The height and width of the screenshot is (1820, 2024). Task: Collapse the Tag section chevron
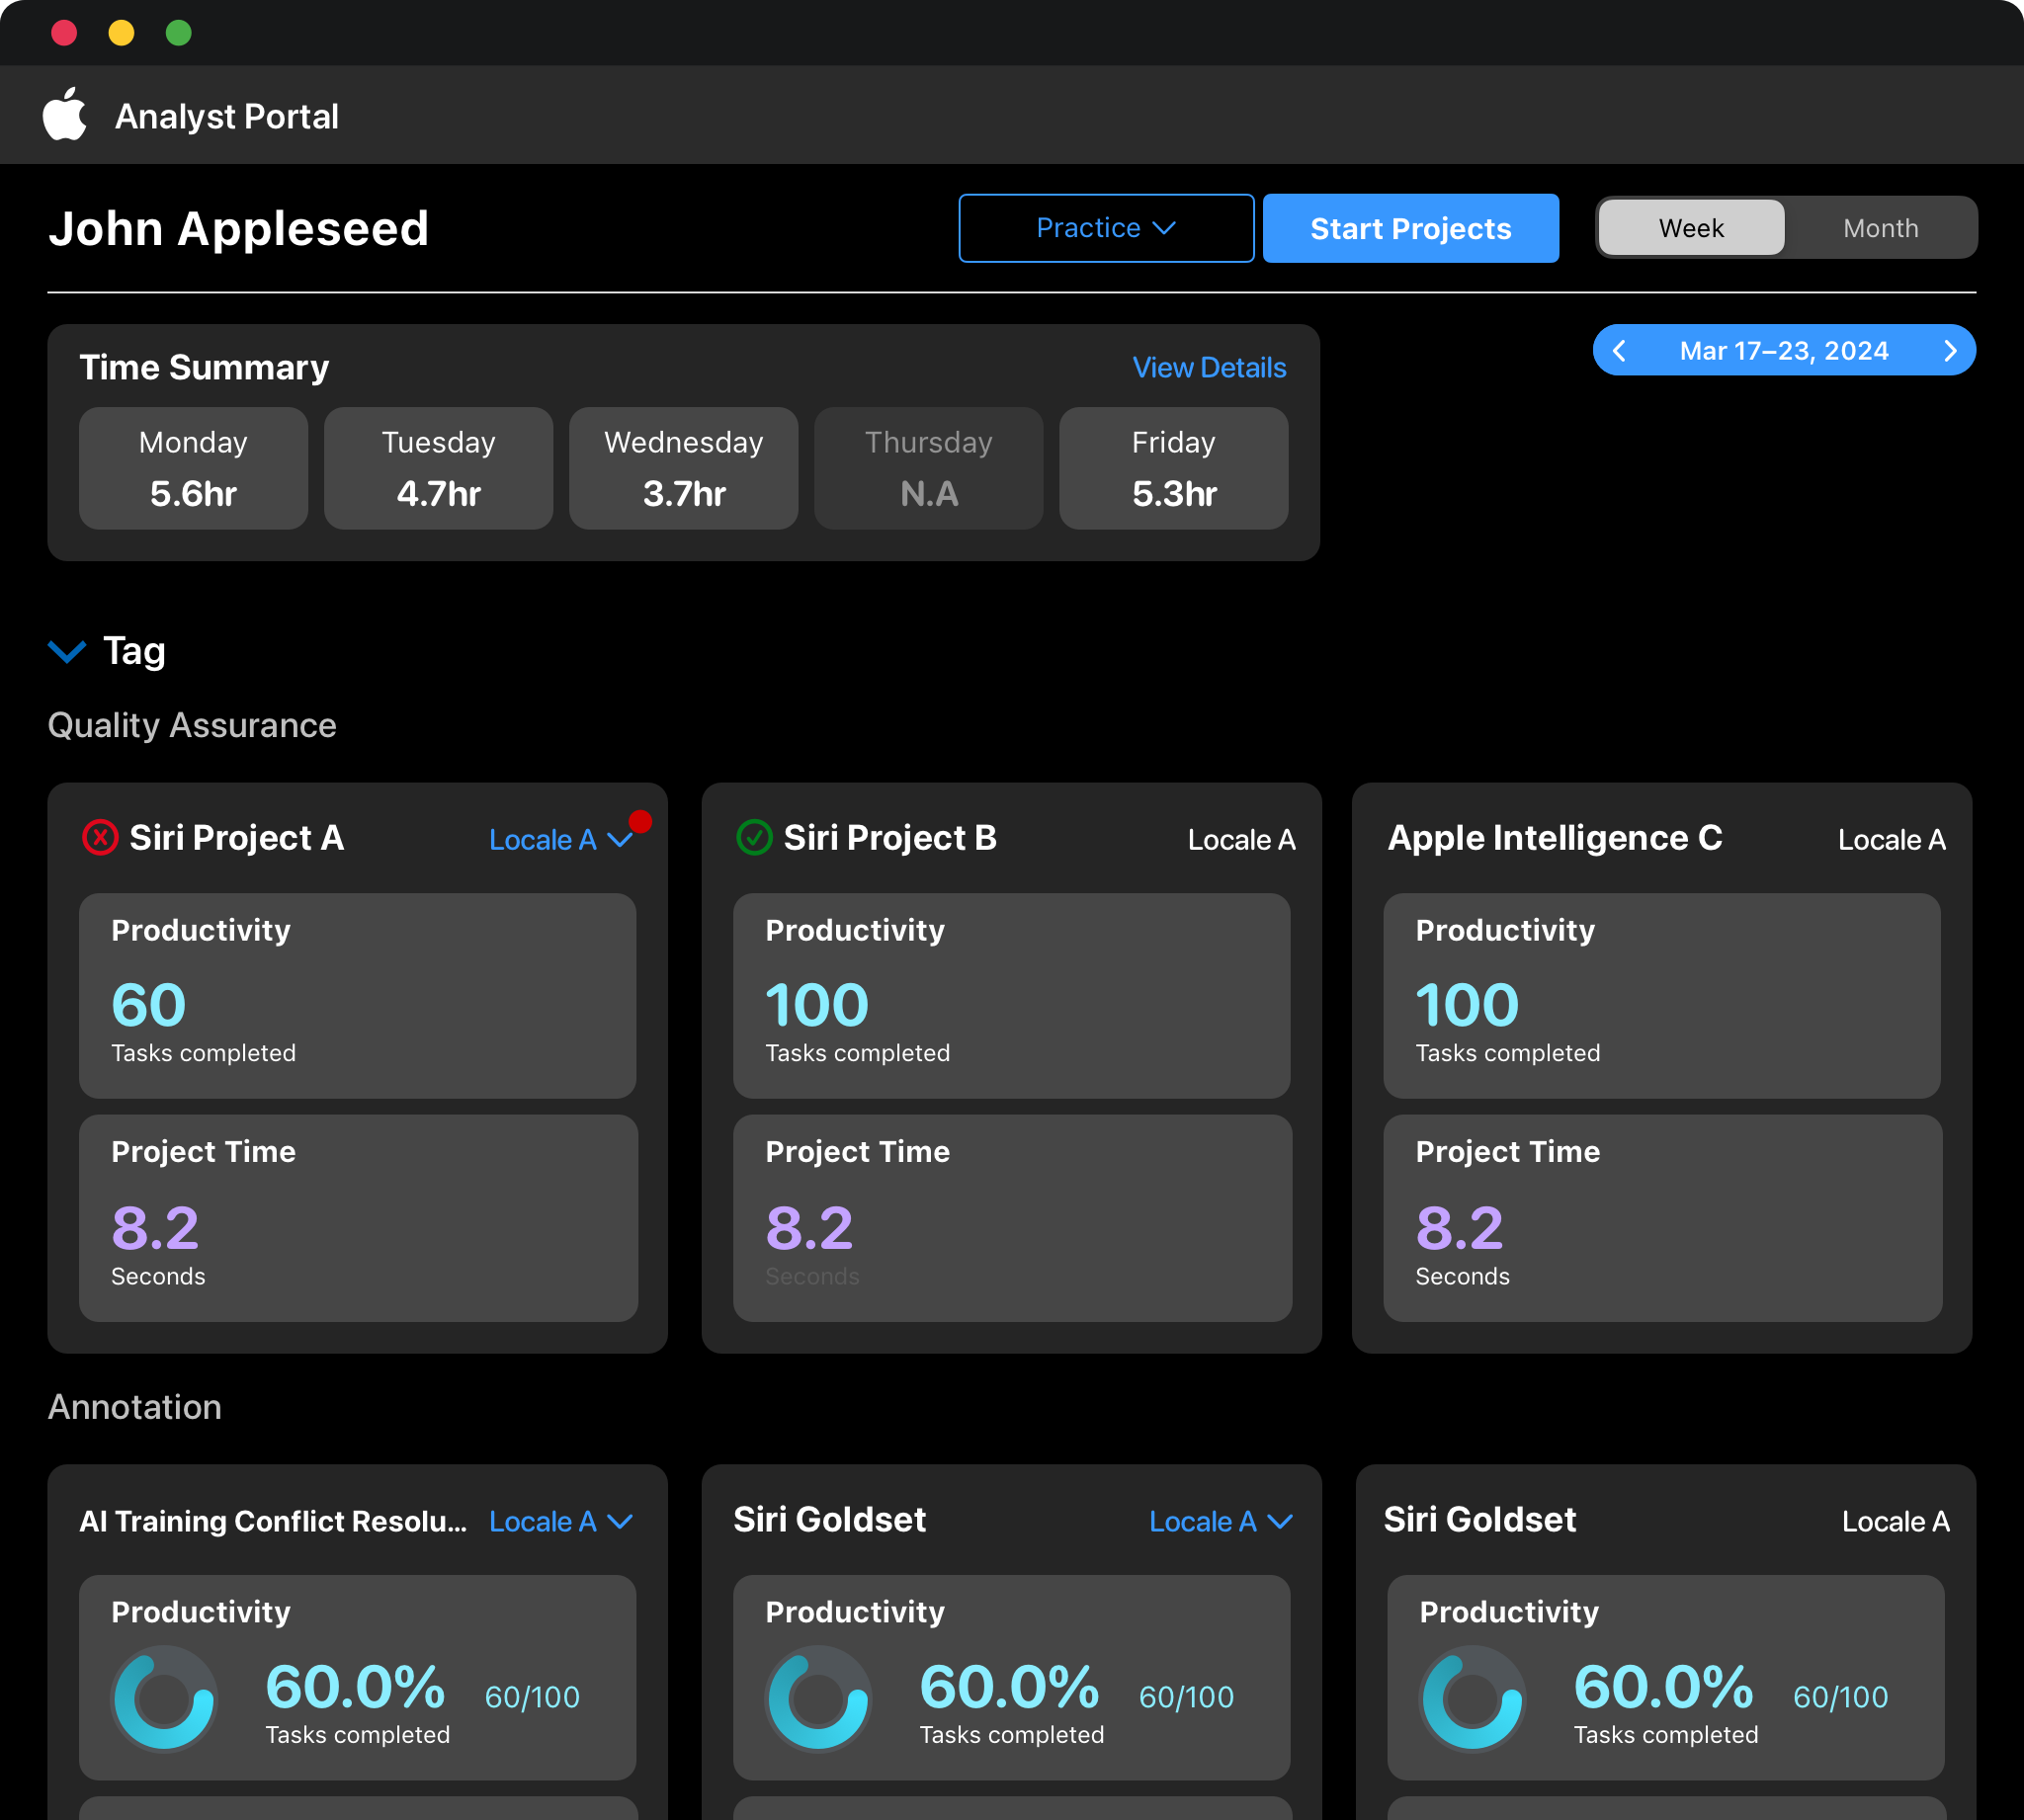[x=67, y=652]
